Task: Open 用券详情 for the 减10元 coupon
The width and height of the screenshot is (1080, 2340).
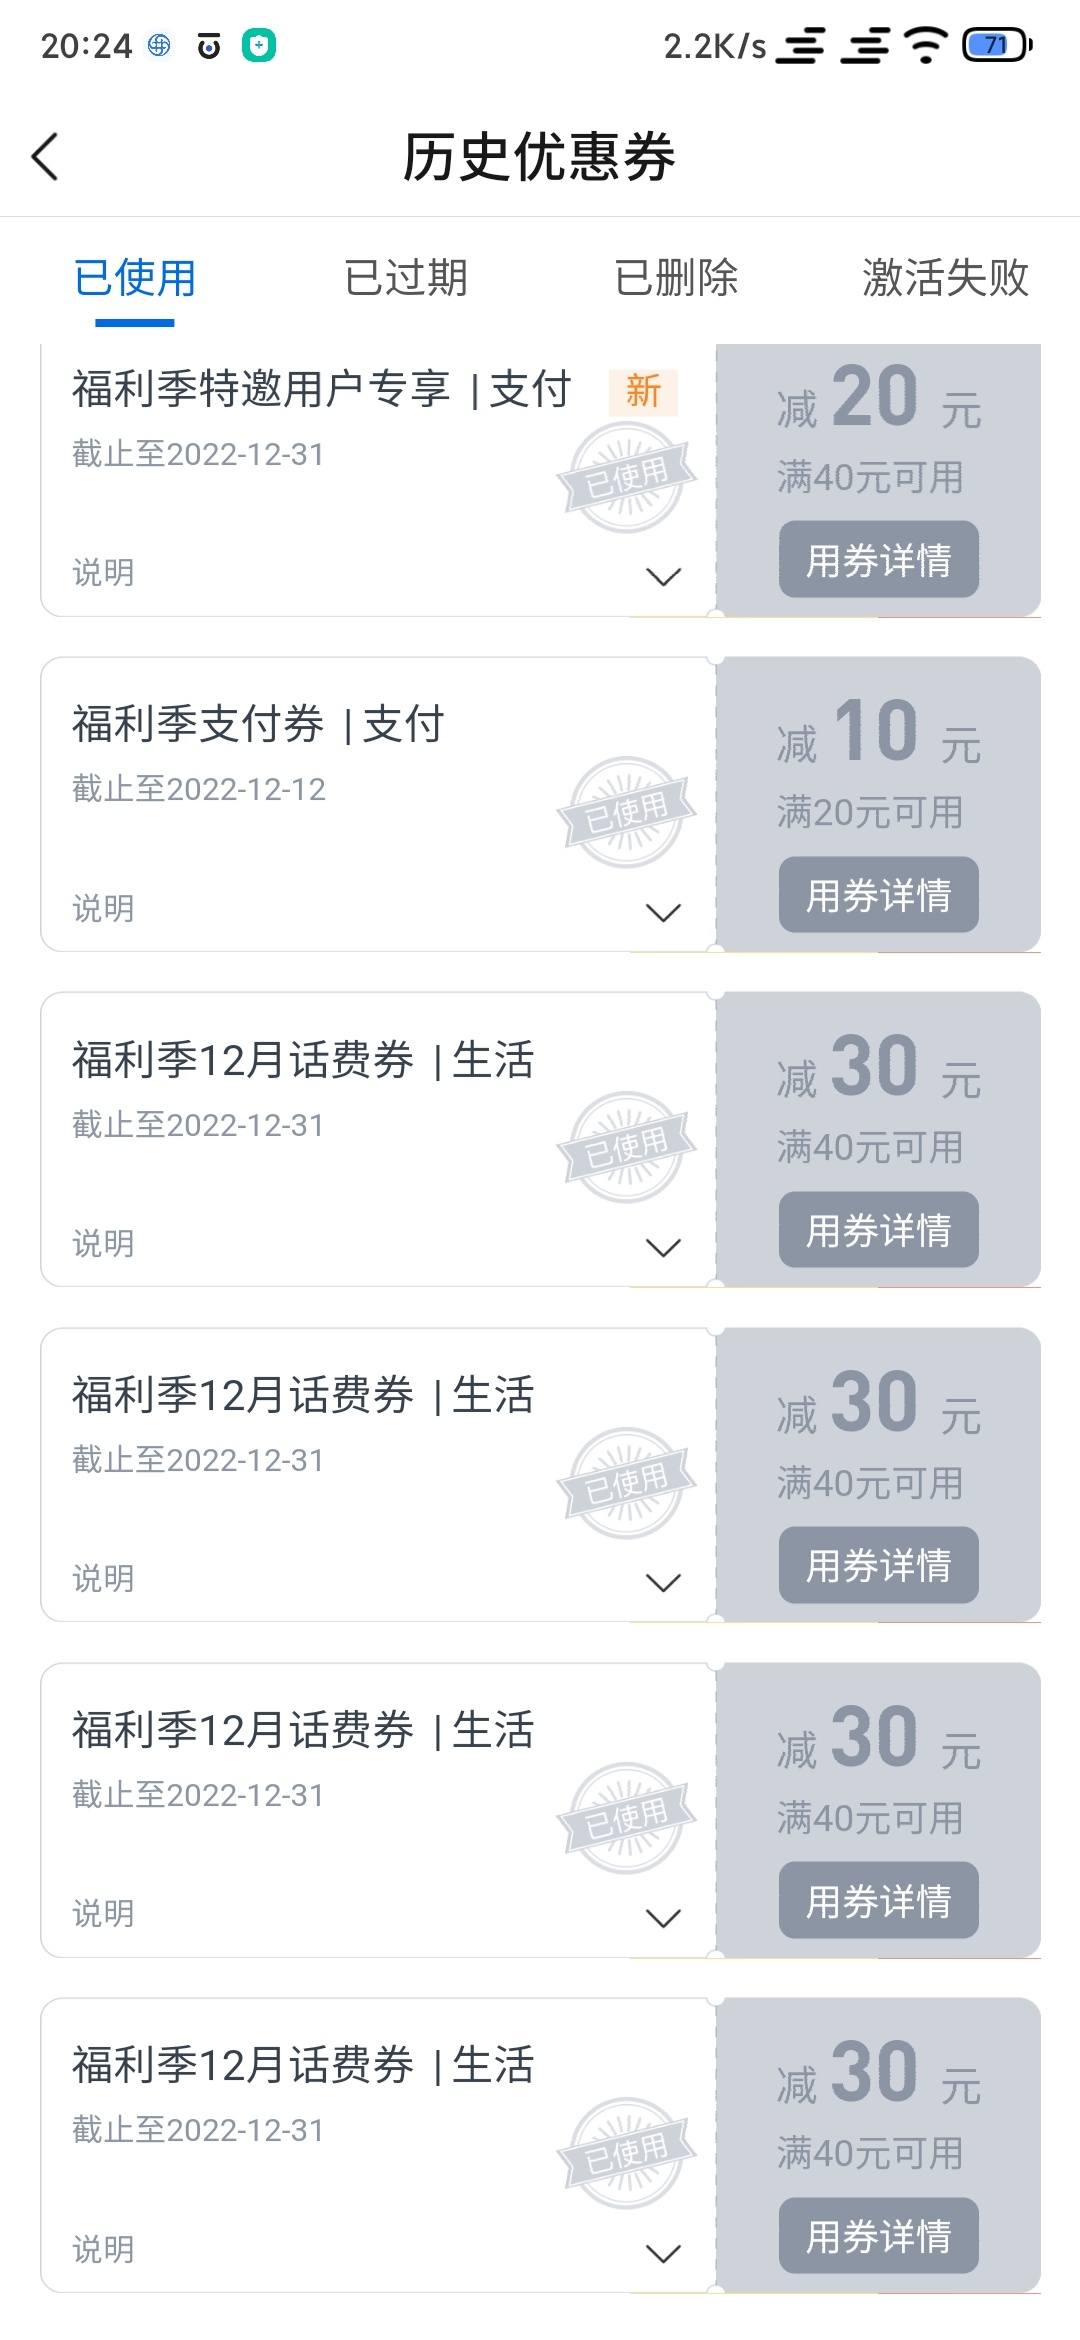Action: [879, 894]
